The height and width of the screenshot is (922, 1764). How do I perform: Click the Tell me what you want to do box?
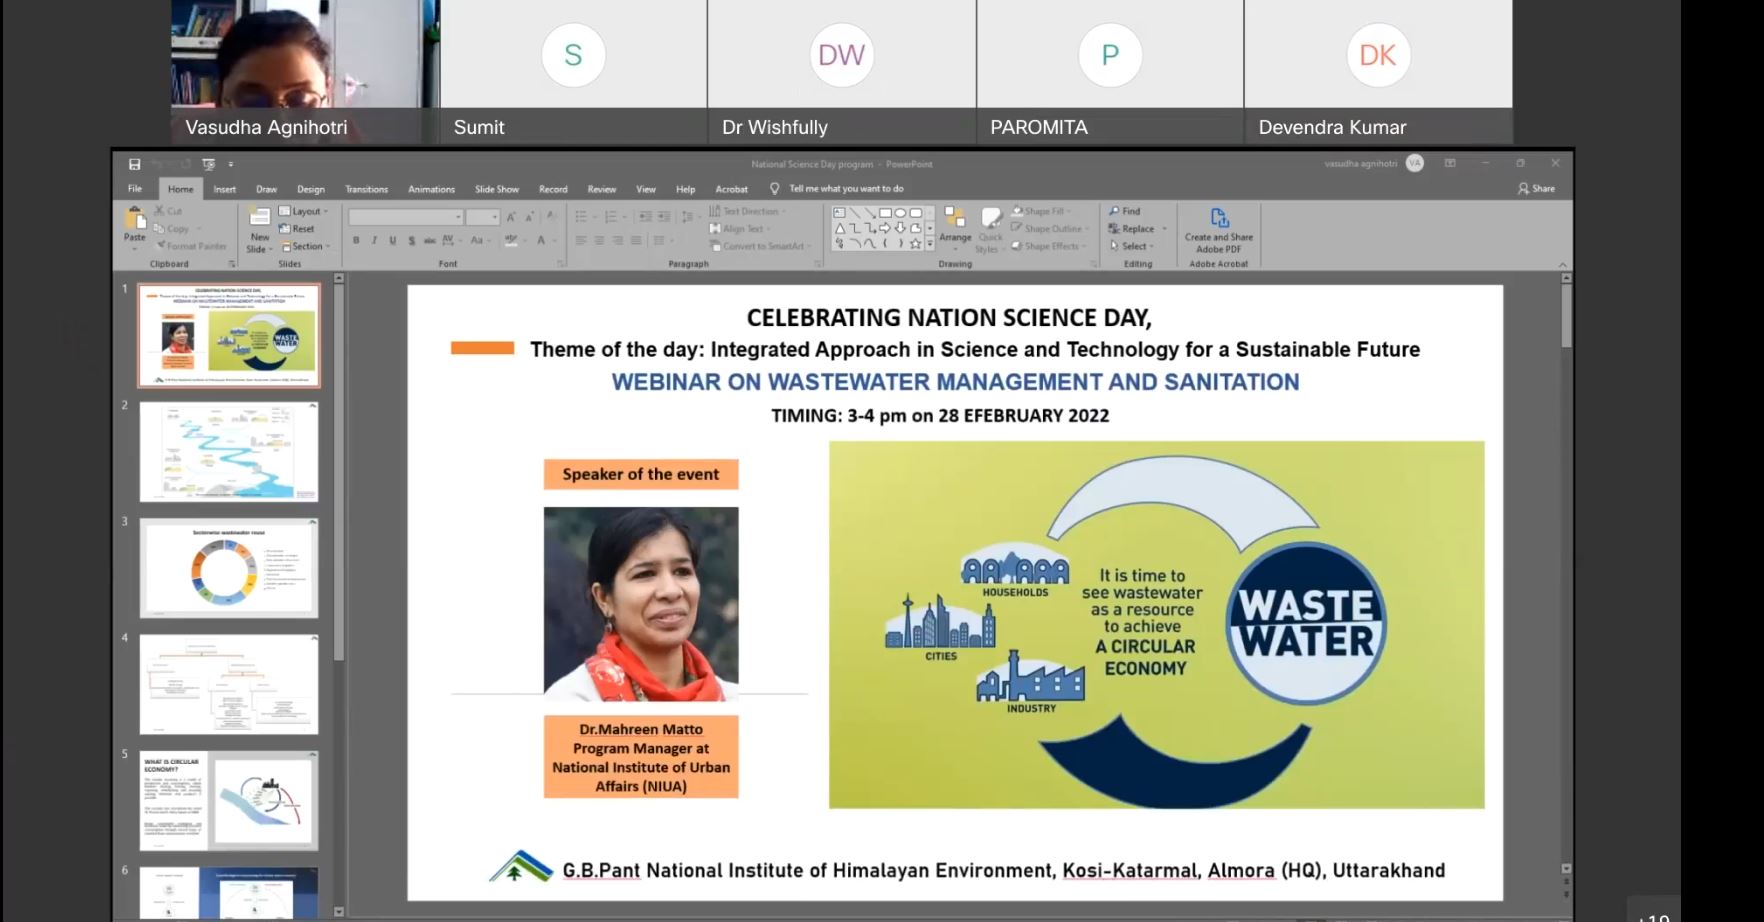coord(845,188)
